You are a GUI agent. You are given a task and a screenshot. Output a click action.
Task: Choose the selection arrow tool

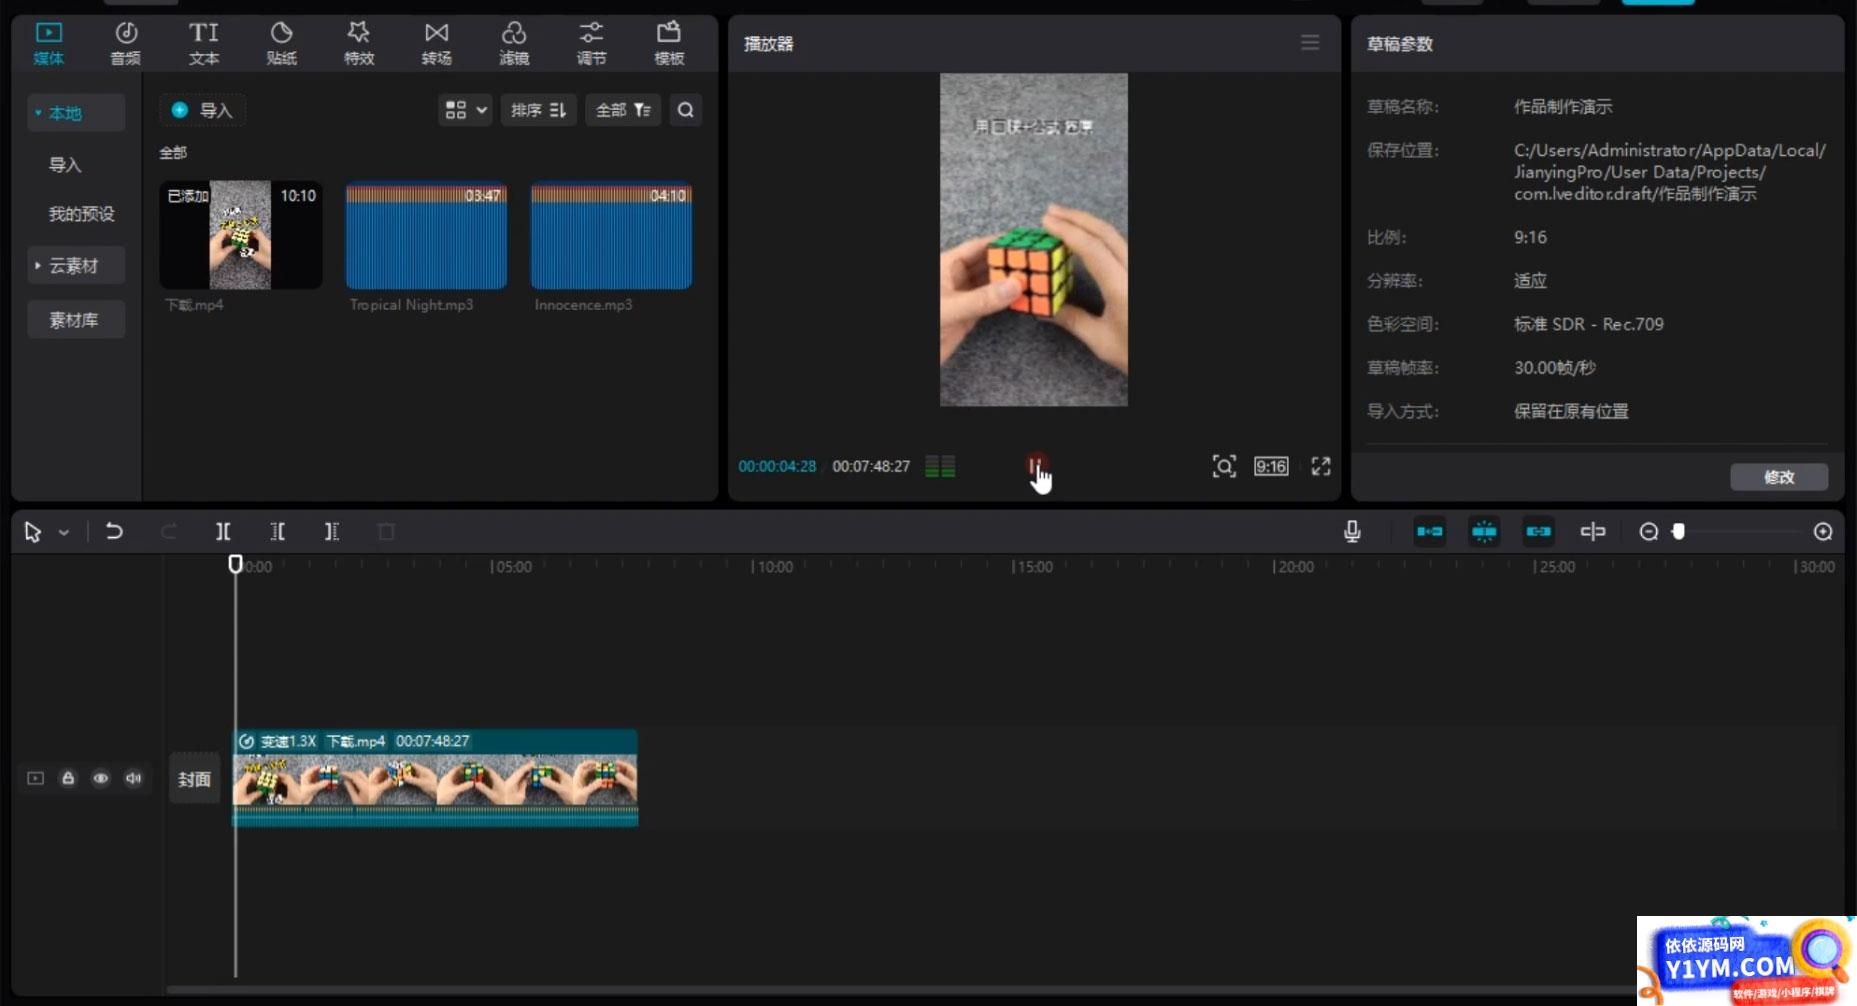click(32, 532)
